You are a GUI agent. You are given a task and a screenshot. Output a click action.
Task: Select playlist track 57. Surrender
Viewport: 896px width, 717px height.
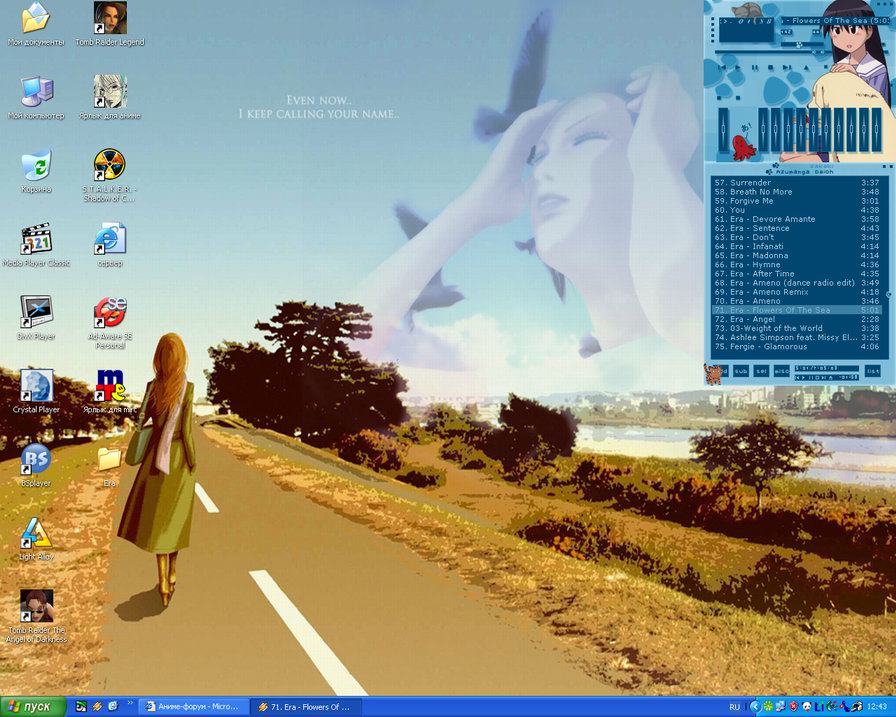pos(797,183)
